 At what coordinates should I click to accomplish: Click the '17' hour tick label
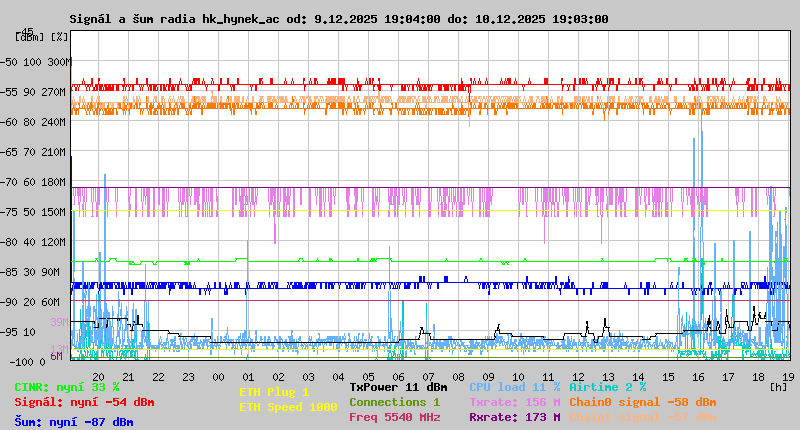(729, 377)
